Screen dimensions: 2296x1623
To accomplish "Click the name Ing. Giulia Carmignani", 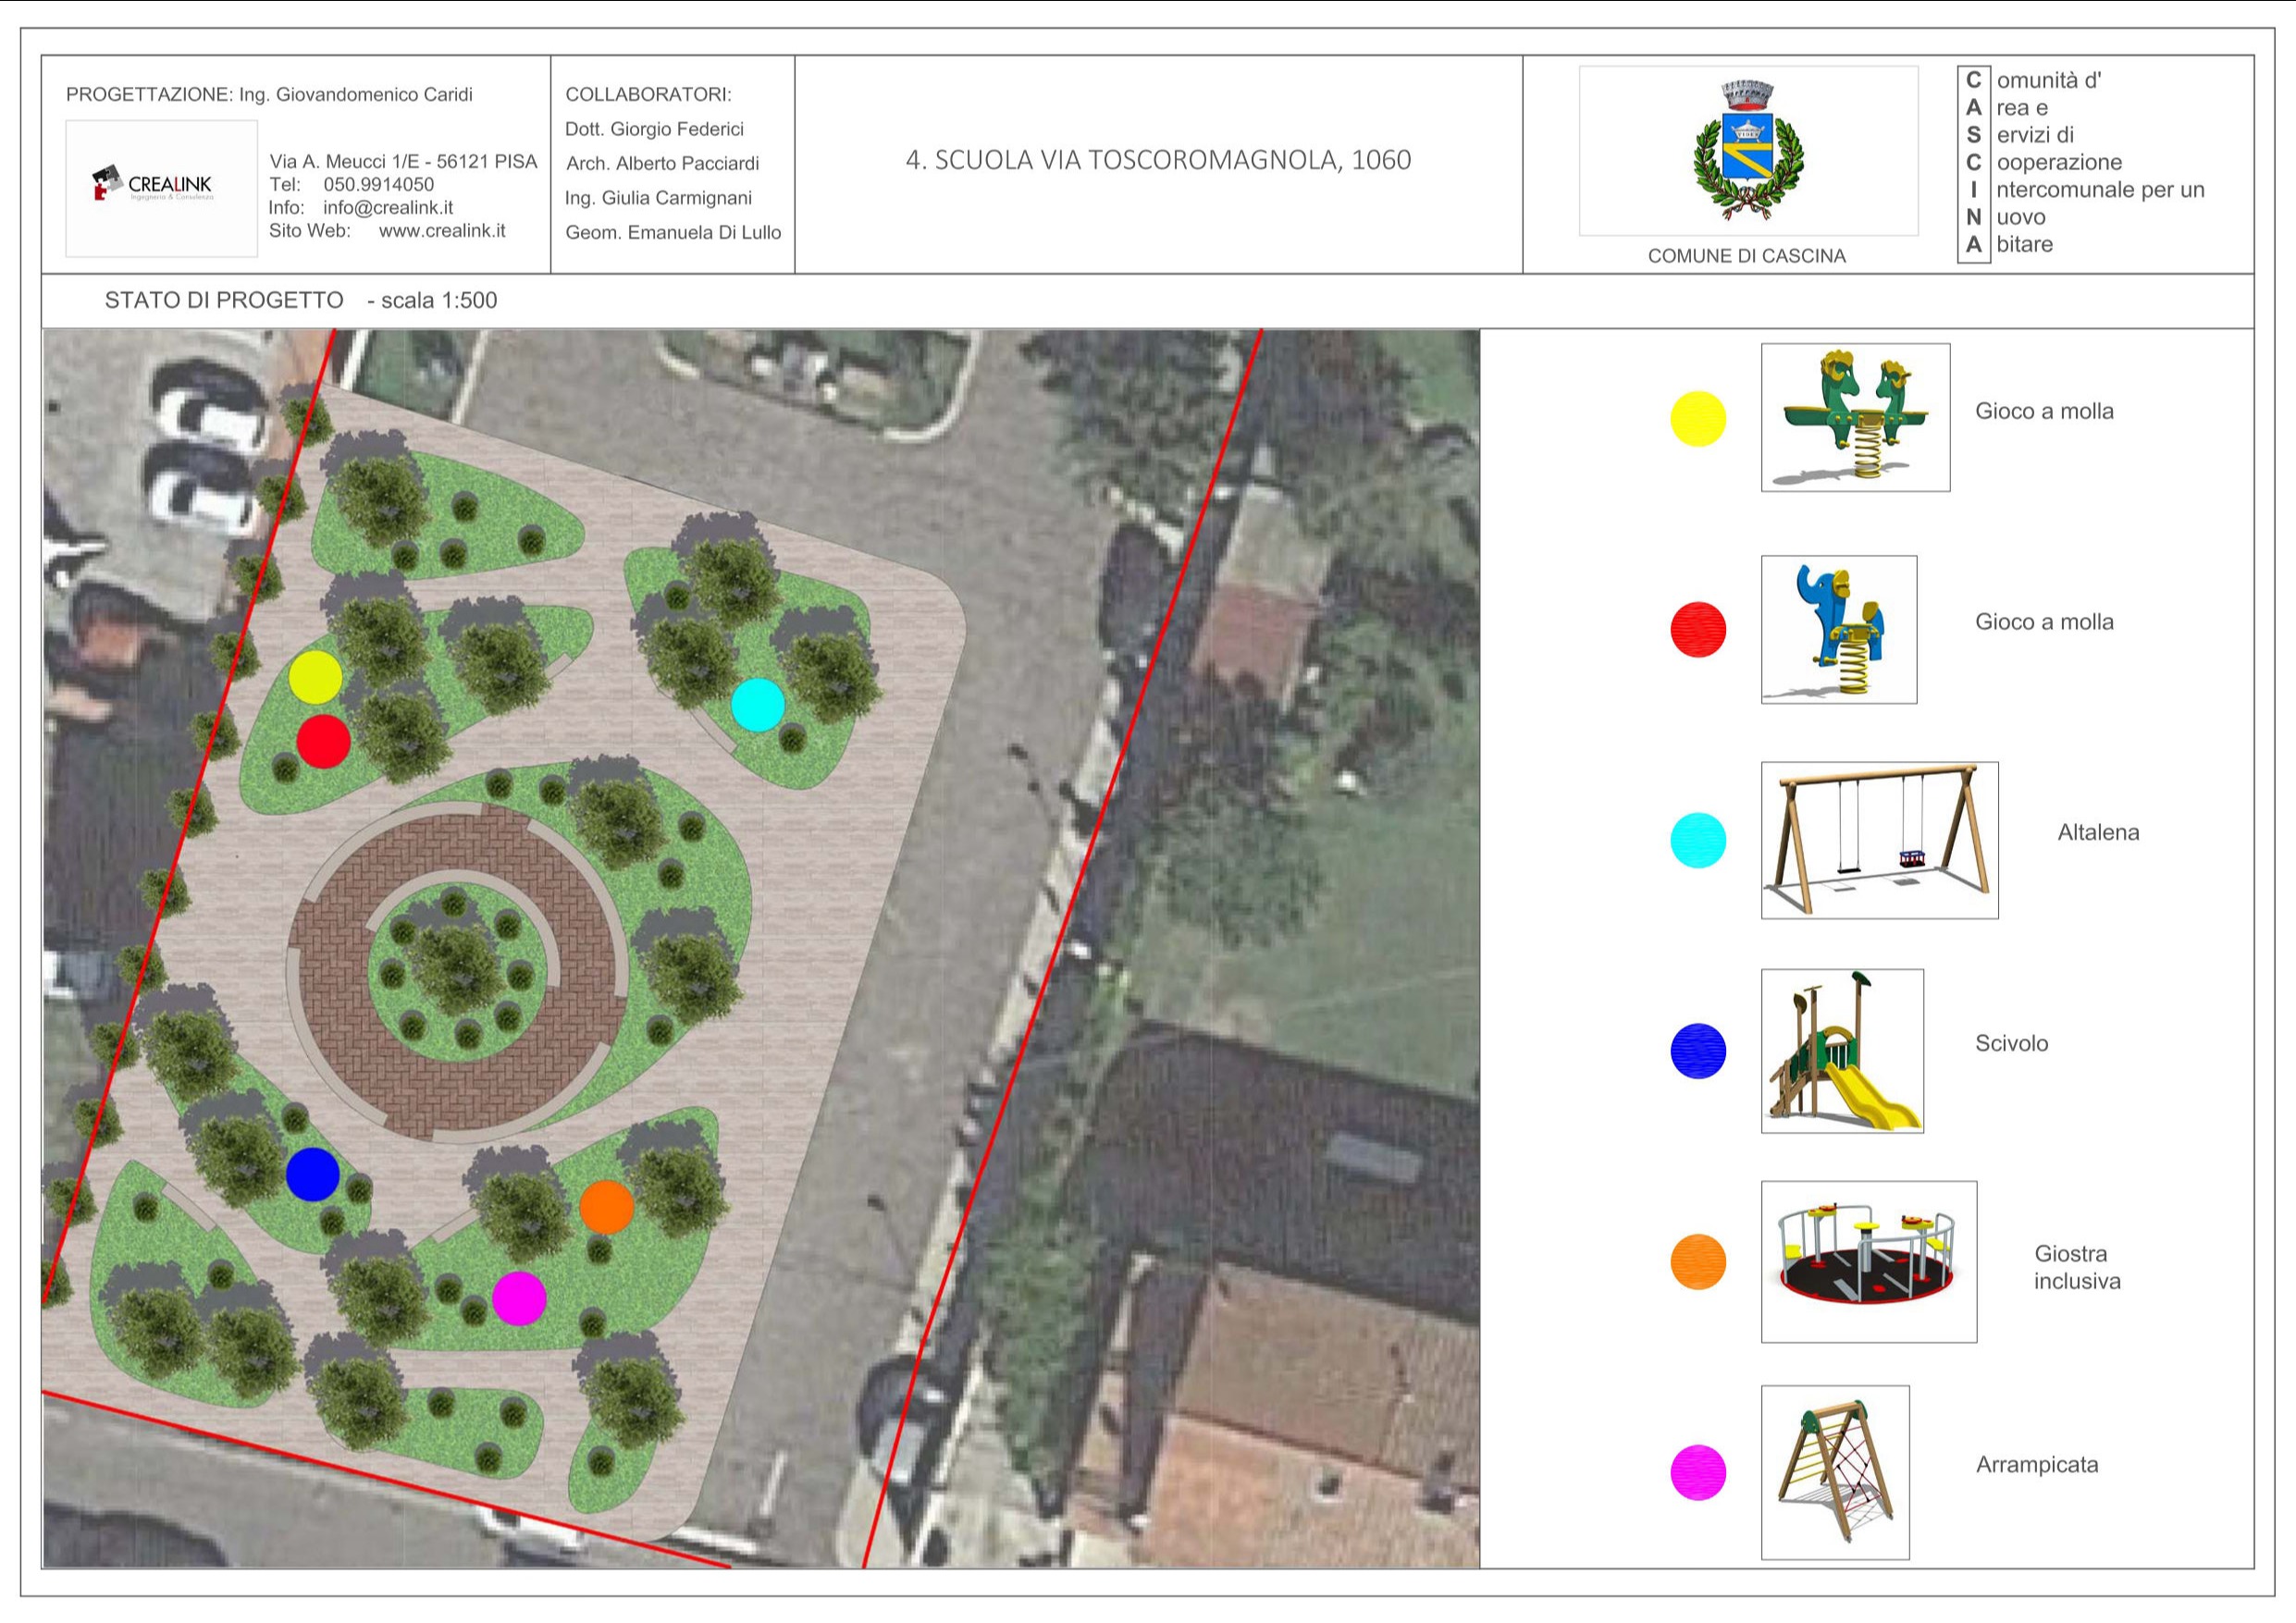I will tap(658, 198).
